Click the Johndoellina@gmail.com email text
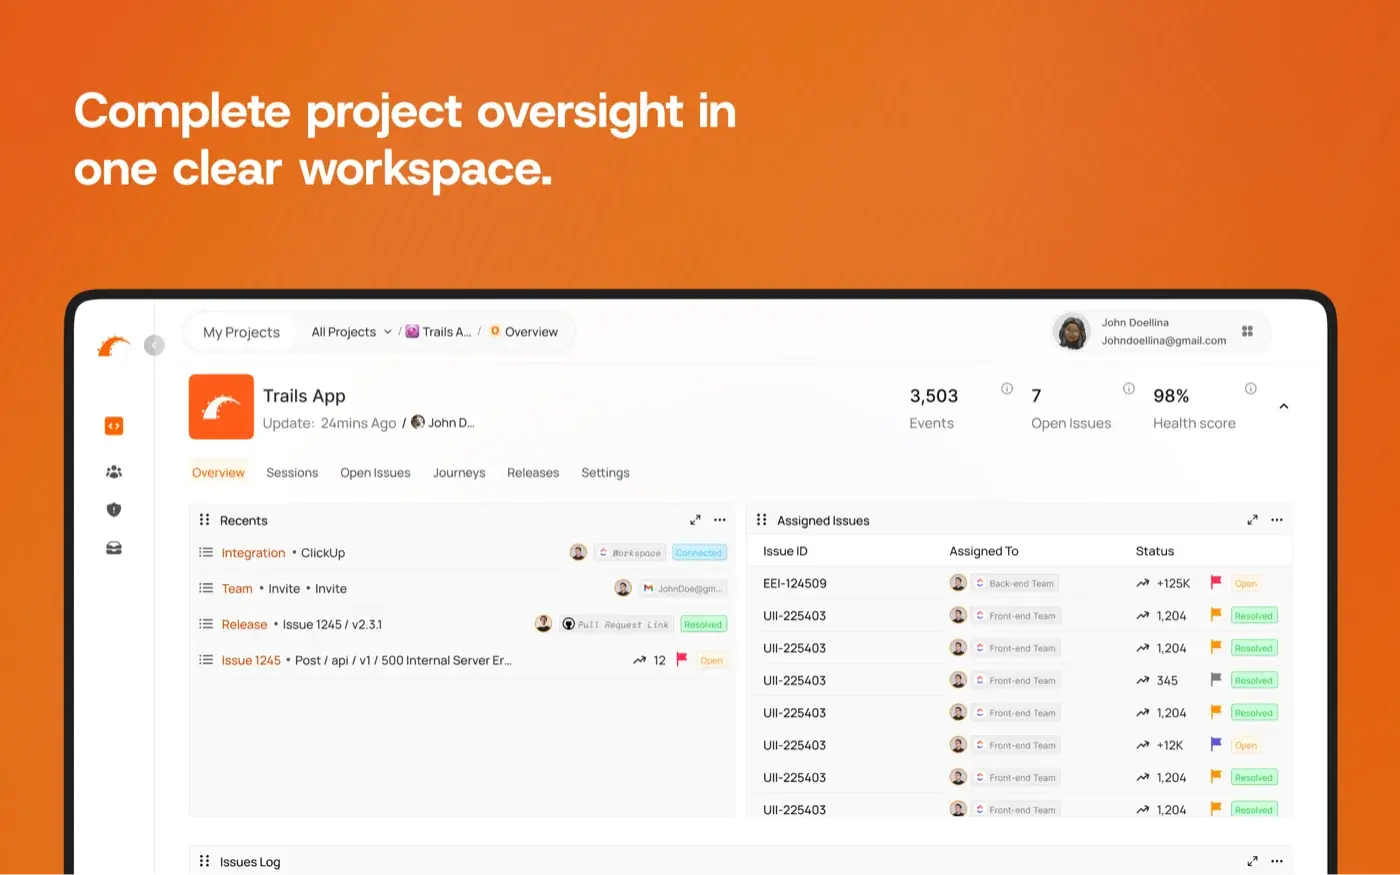The width and height of the screenshot is (1400, 875). (x=1164, y=341)
